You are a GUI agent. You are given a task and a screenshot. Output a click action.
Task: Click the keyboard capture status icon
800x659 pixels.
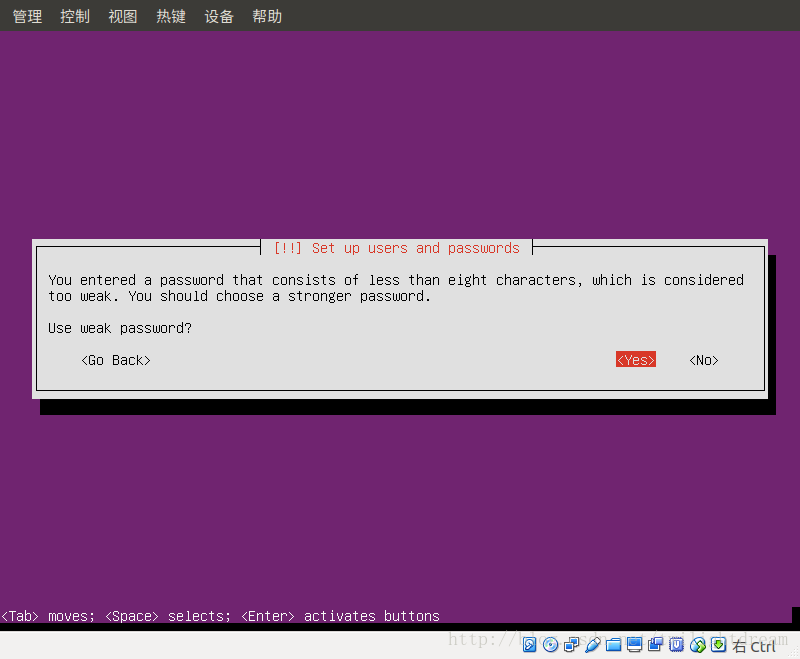719,644
